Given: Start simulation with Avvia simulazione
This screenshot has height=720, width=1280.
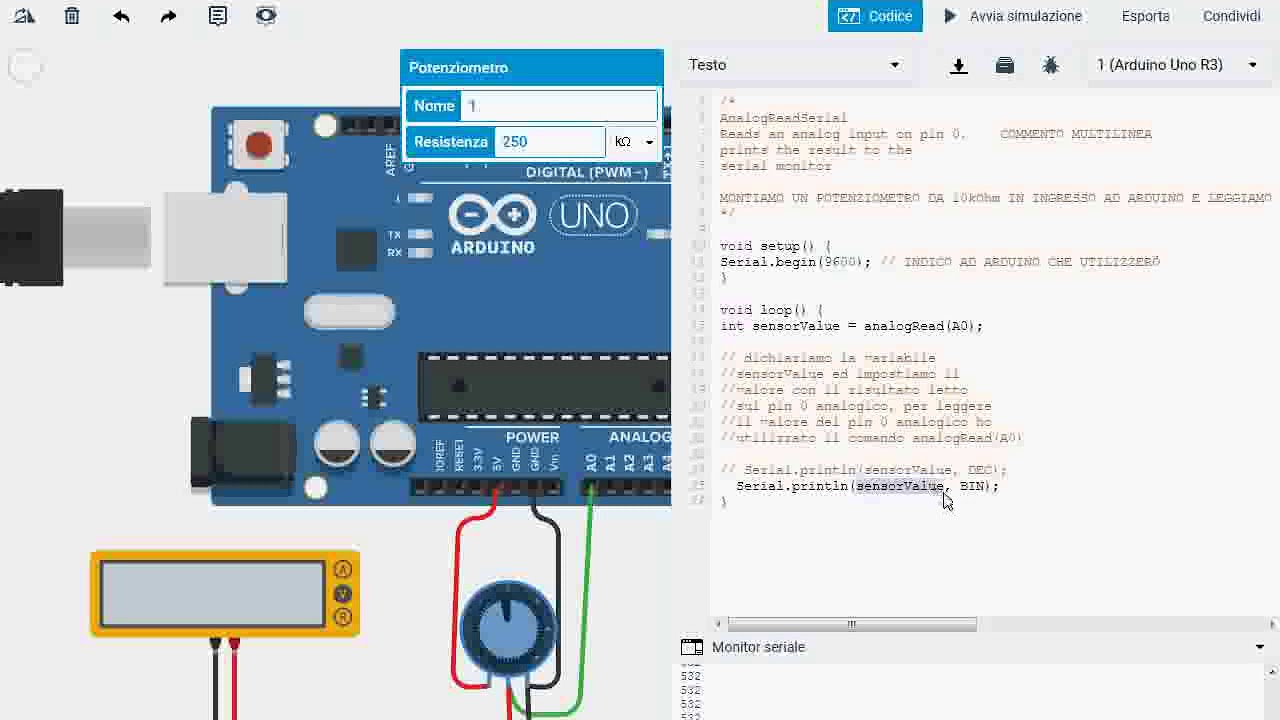Looking at the screenshot, I should pos(1013,16).
